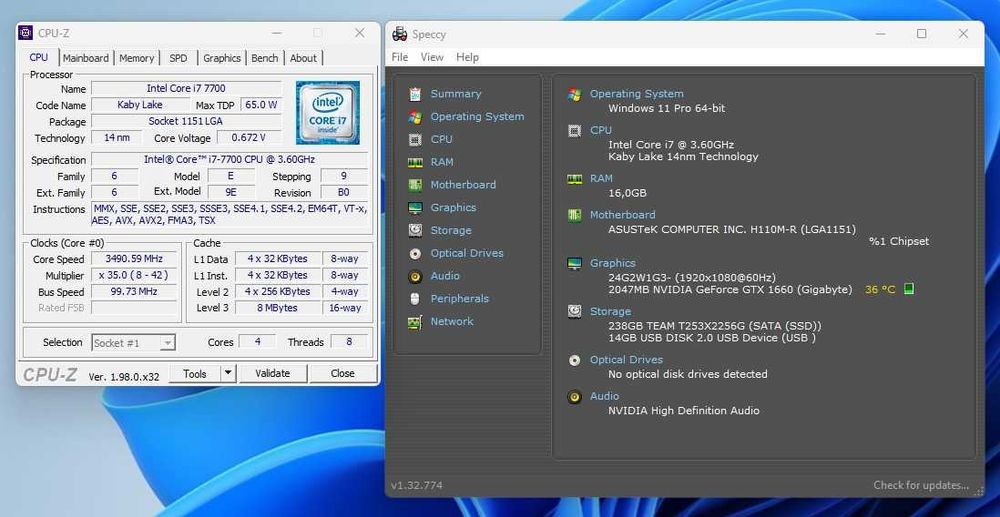Open the Help menu in Speccy
Image resolution: width=1000 pixels, height=517 pixels.
[467, 57]
